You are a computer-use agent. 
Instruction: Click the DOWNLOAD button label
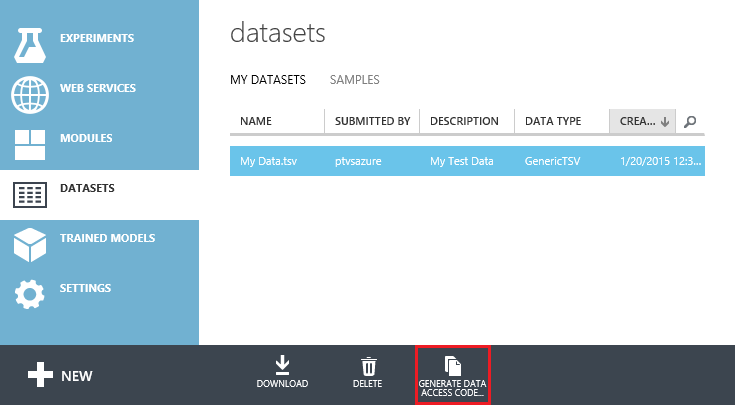[x=282, y=383]
